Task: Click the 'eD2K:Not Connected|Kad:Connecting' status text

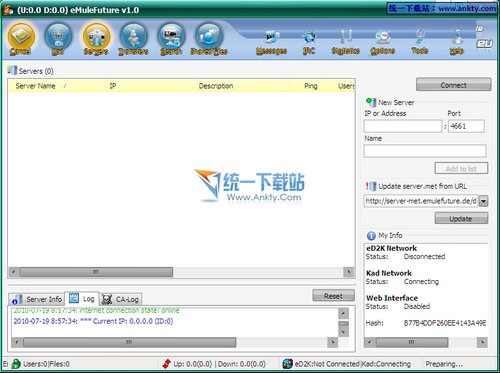Action: coord(353,364)
